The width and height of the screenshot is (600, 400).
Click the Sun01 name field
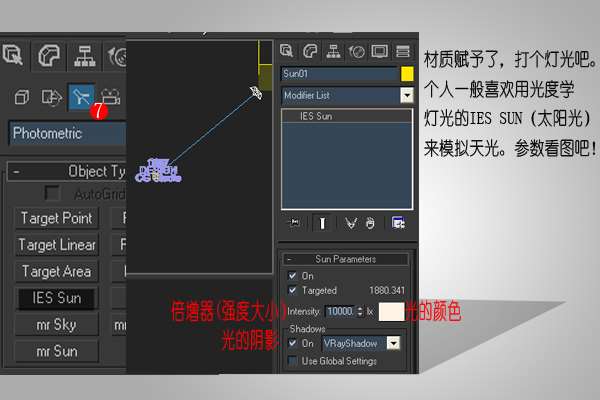click(340, 74)
